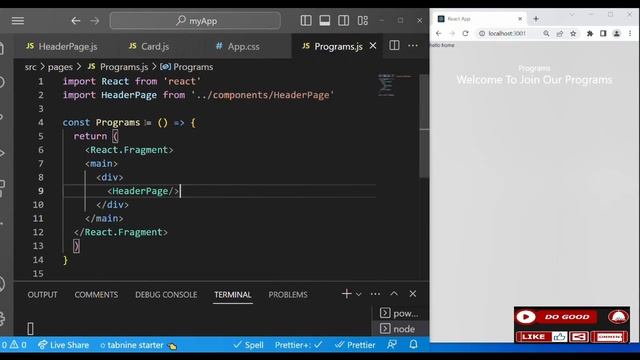
Task: Click the myApp command center search box
Action: coord(195,20)
